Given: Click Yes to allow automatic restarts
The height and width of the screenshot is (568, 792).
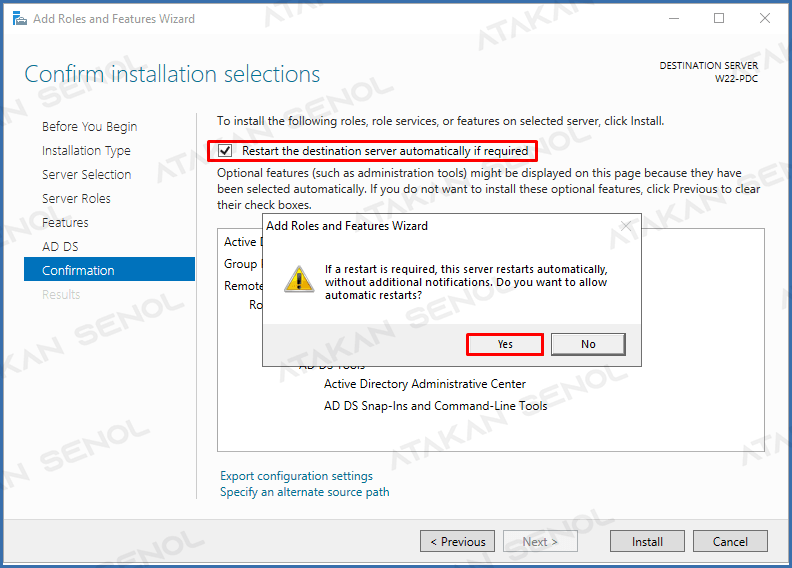Looking at the screenshot, I should [505, 344].
